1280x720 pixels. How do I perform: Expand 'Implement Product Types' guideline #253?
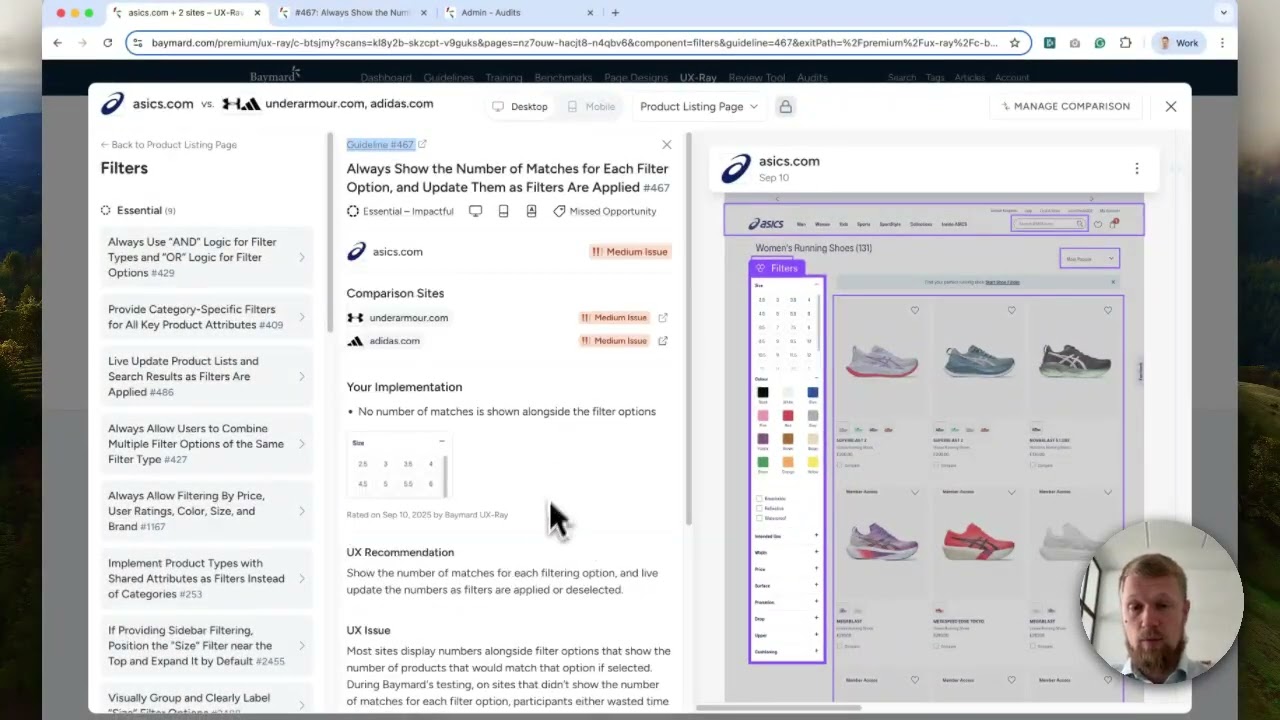click(x=207, y=578)
